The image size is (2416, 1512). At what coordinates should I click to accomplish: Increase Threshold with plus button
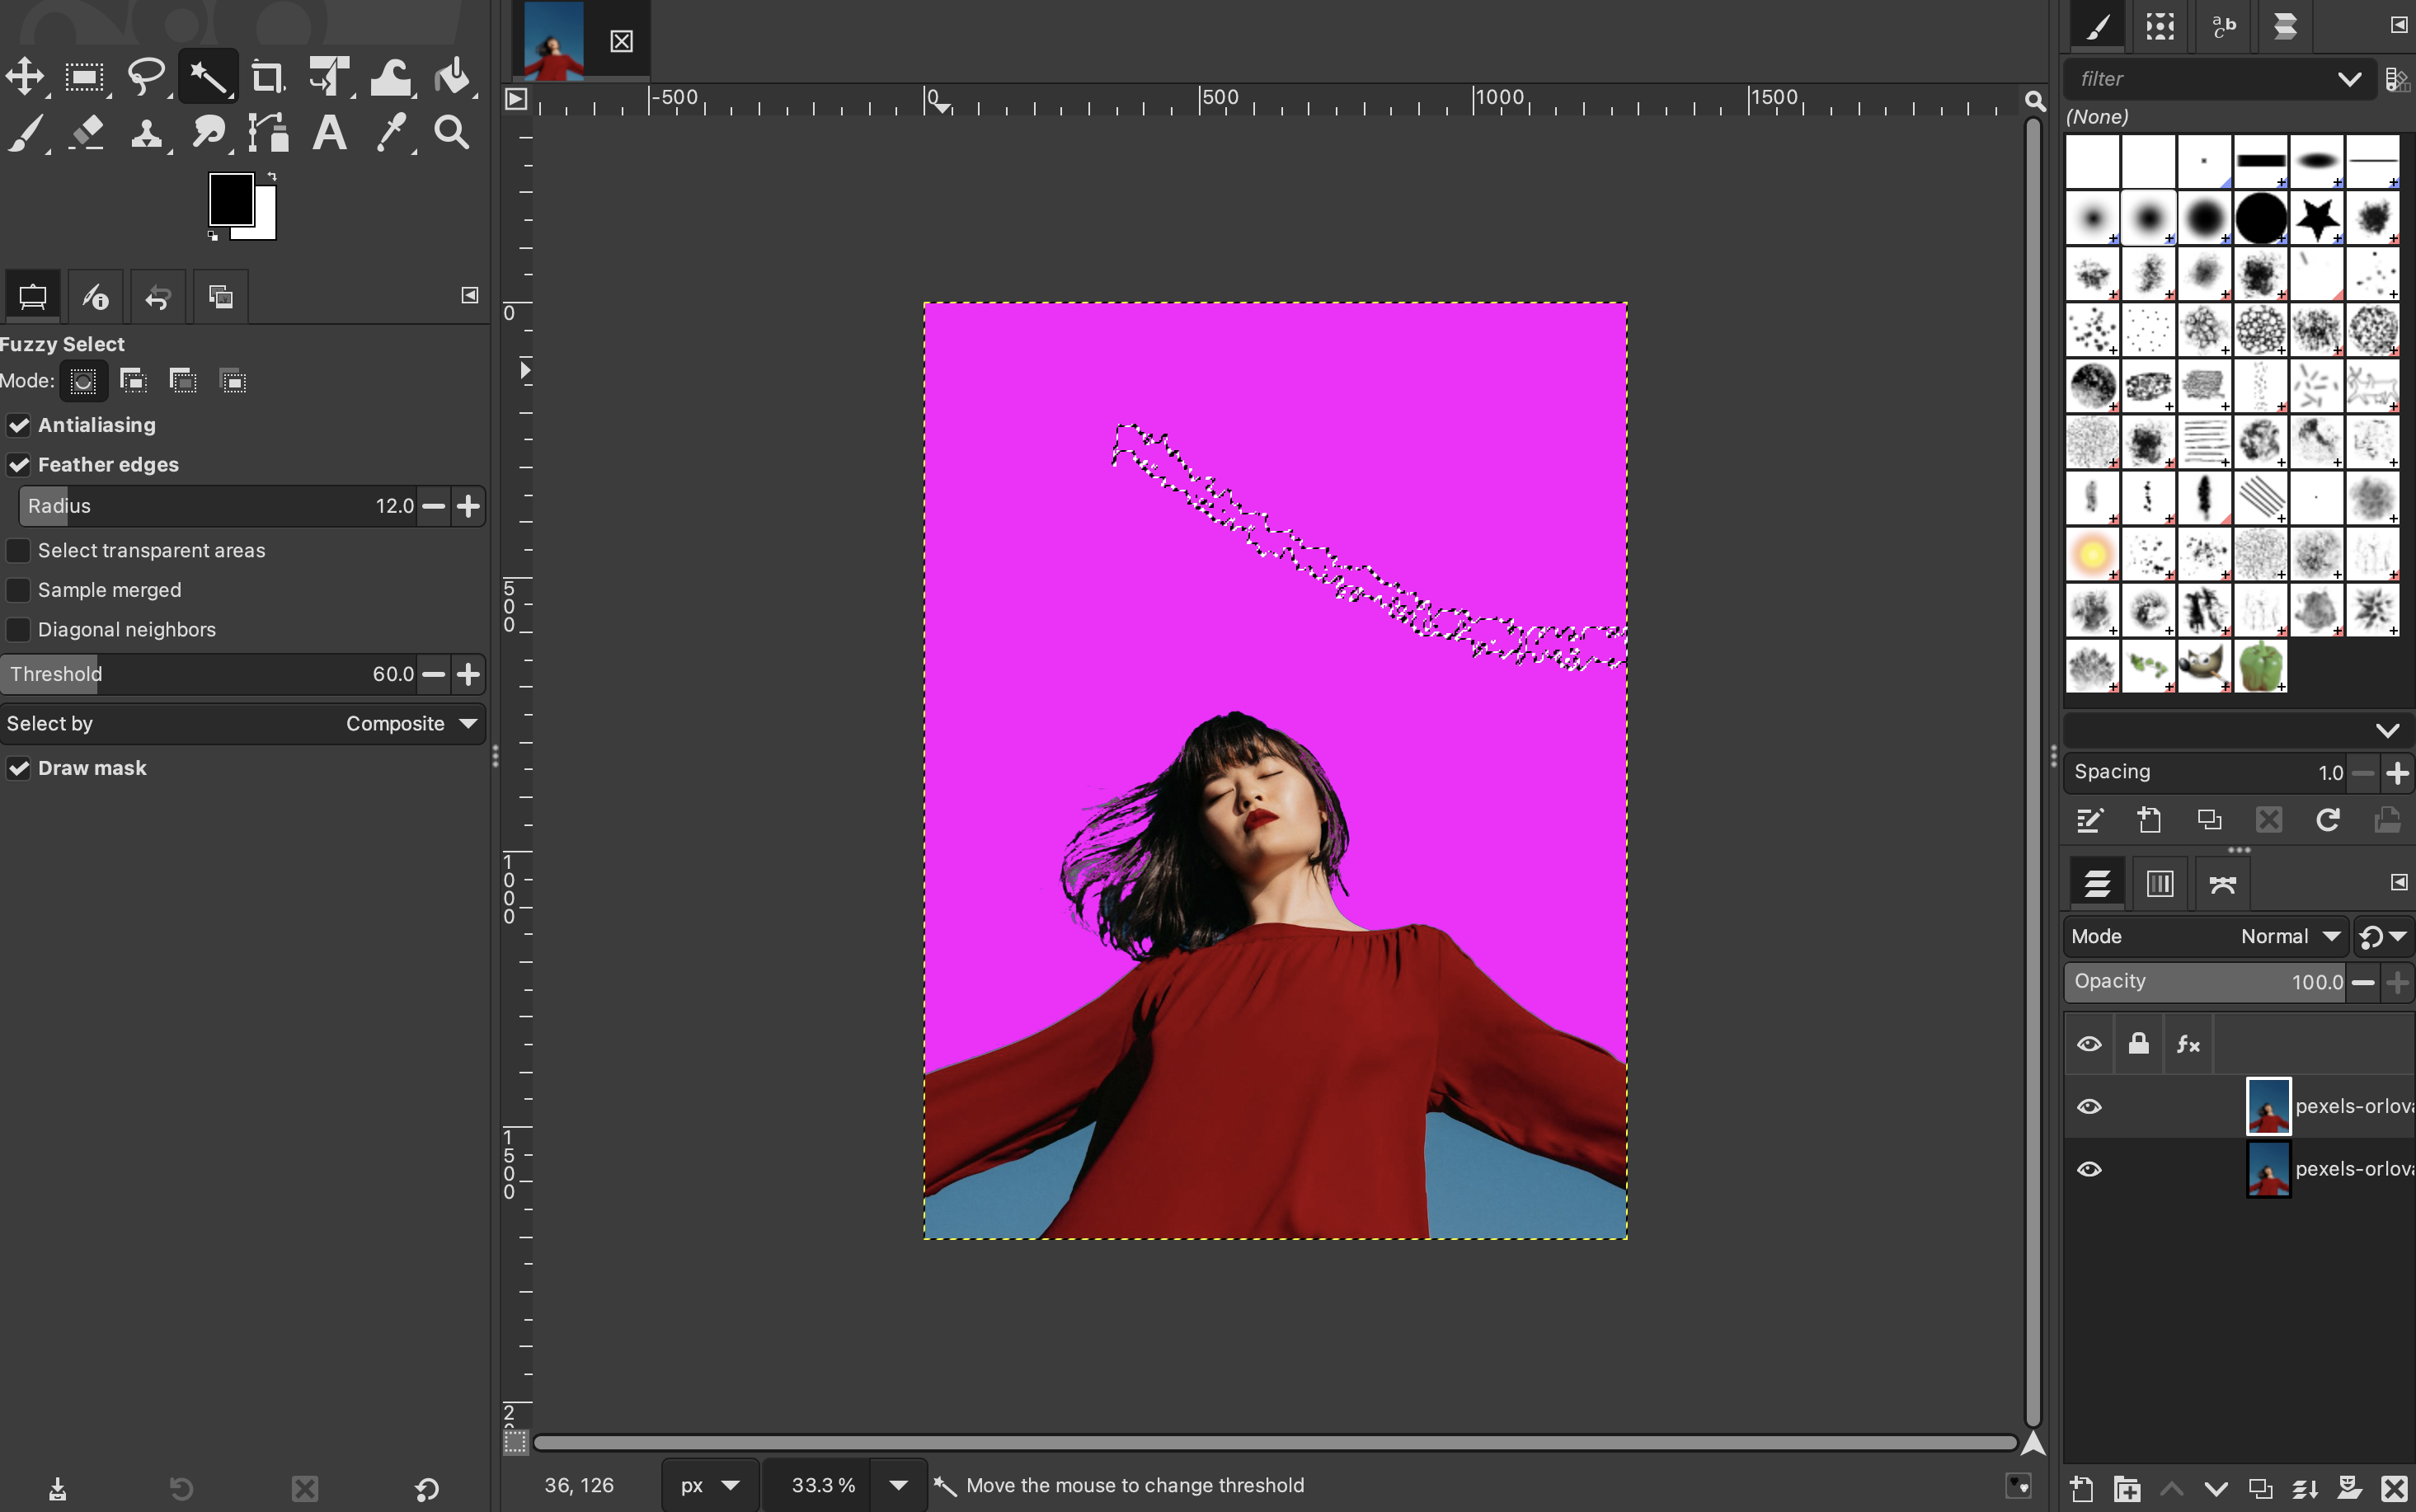[468, 675]
